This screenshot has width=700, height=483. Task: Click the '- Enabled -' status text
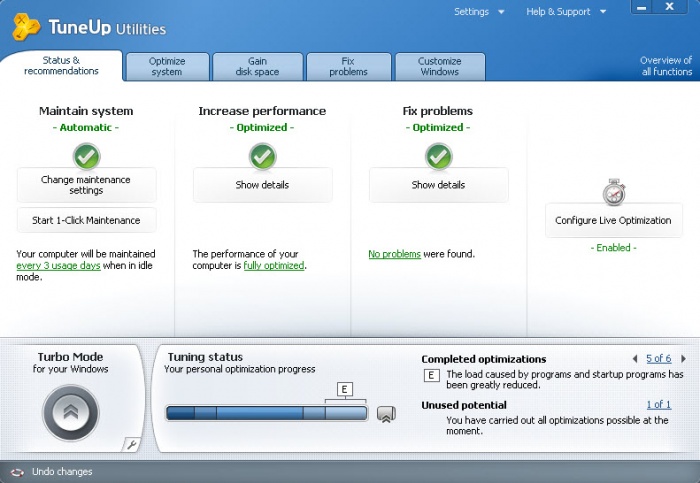614,248
